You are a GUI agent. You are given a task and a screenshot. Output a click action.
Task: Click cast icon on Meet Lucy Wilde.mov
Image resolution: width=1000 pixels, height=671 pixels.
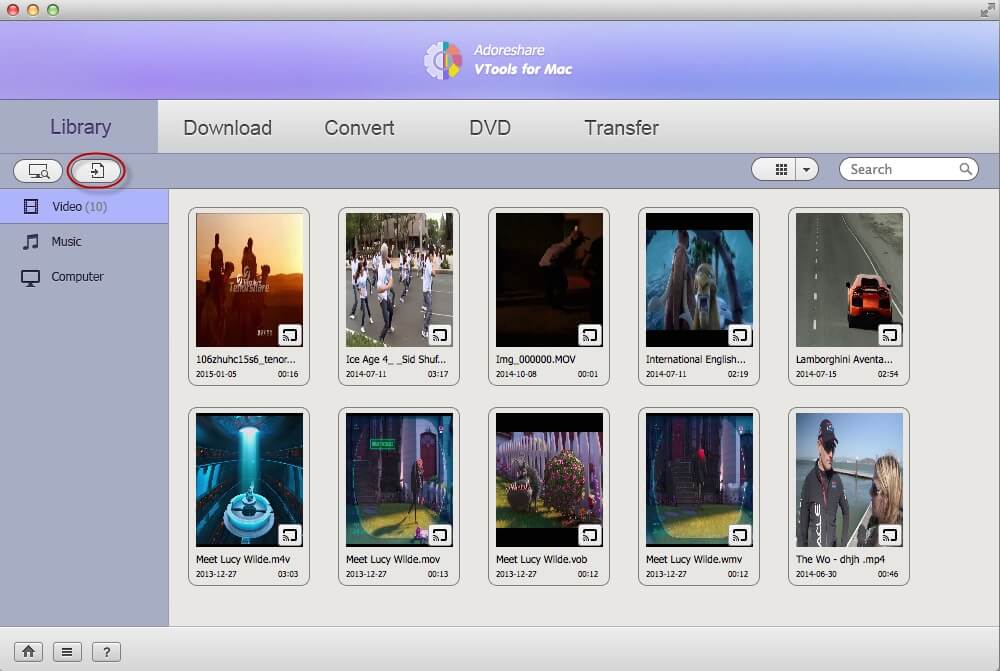click(440, 535)
